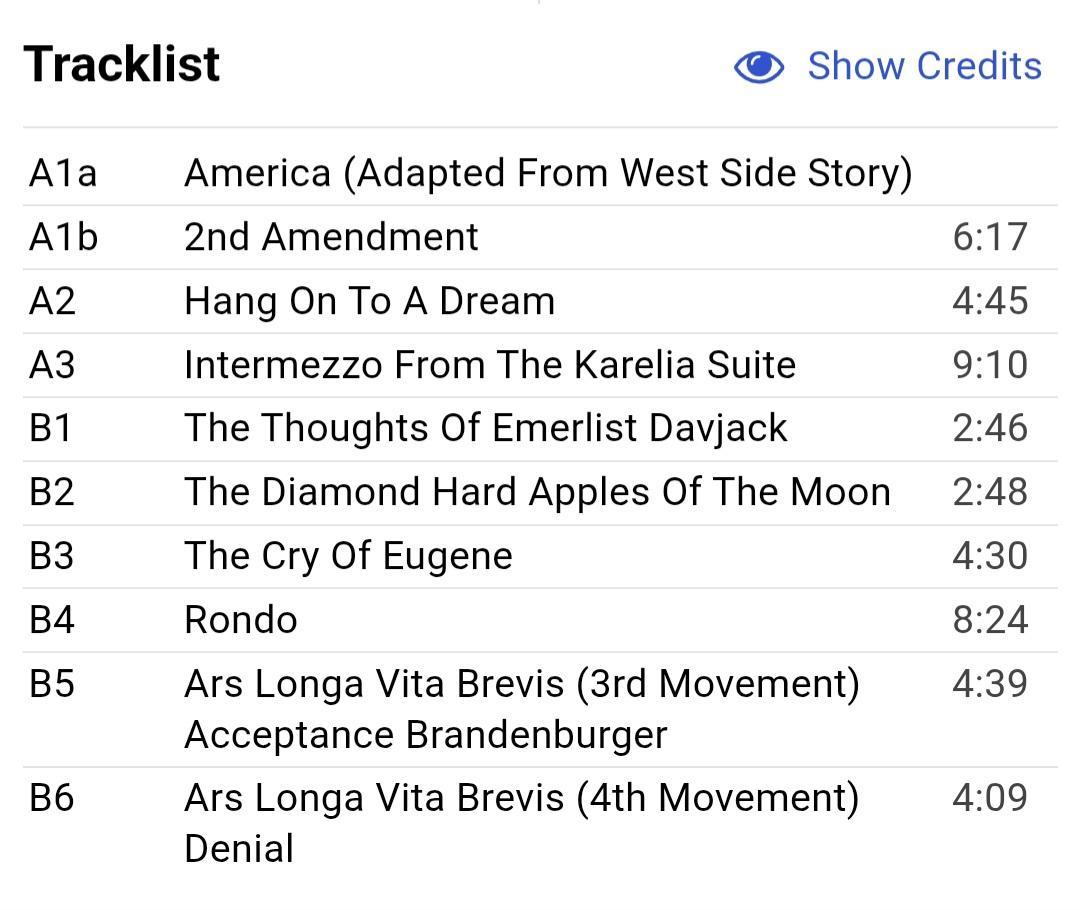Click the Hang On To A Dream track
Viewport: 1080px width, 910px height.
369,301
